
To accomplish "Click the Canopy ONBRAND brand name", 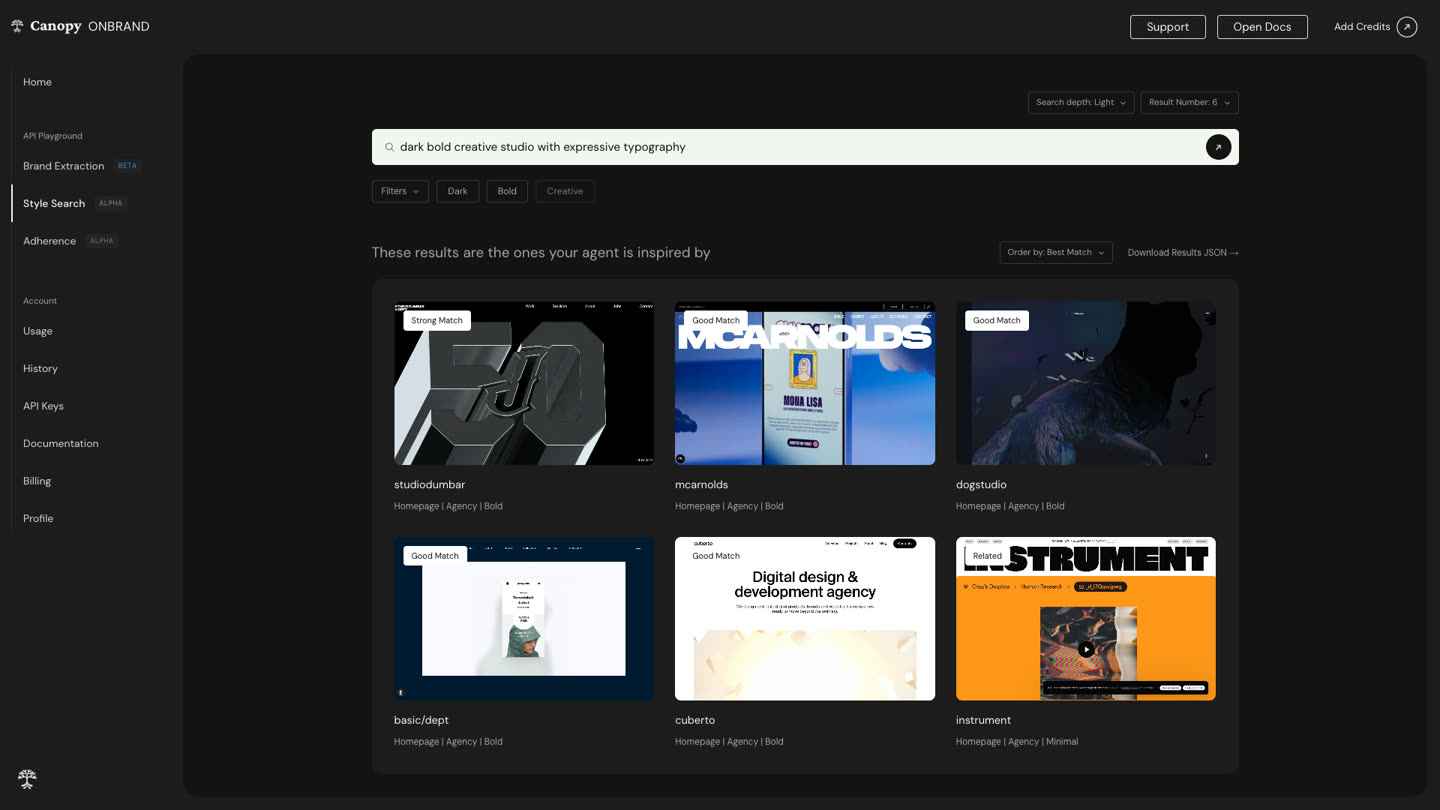I will coord(90,27).
